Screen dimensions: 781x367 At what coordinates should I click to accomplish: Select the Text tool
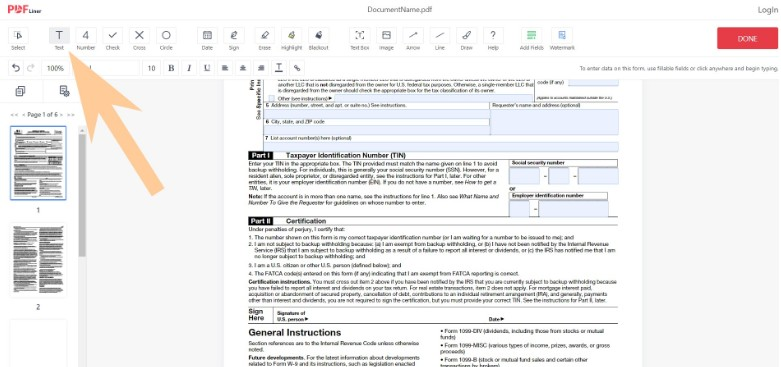tap(59, 36)
